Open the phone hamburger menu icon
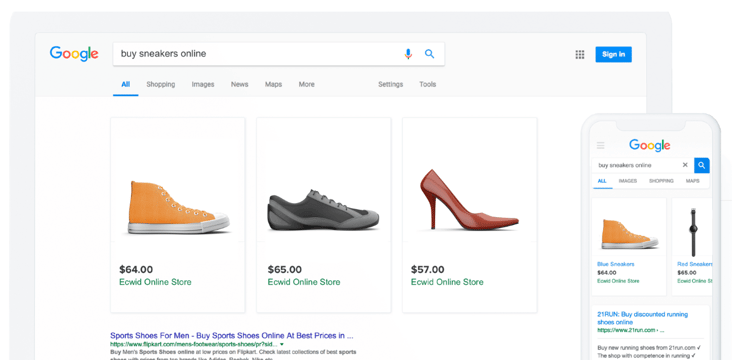The width and height of the screenshot is (732, 360). point(601,146)
